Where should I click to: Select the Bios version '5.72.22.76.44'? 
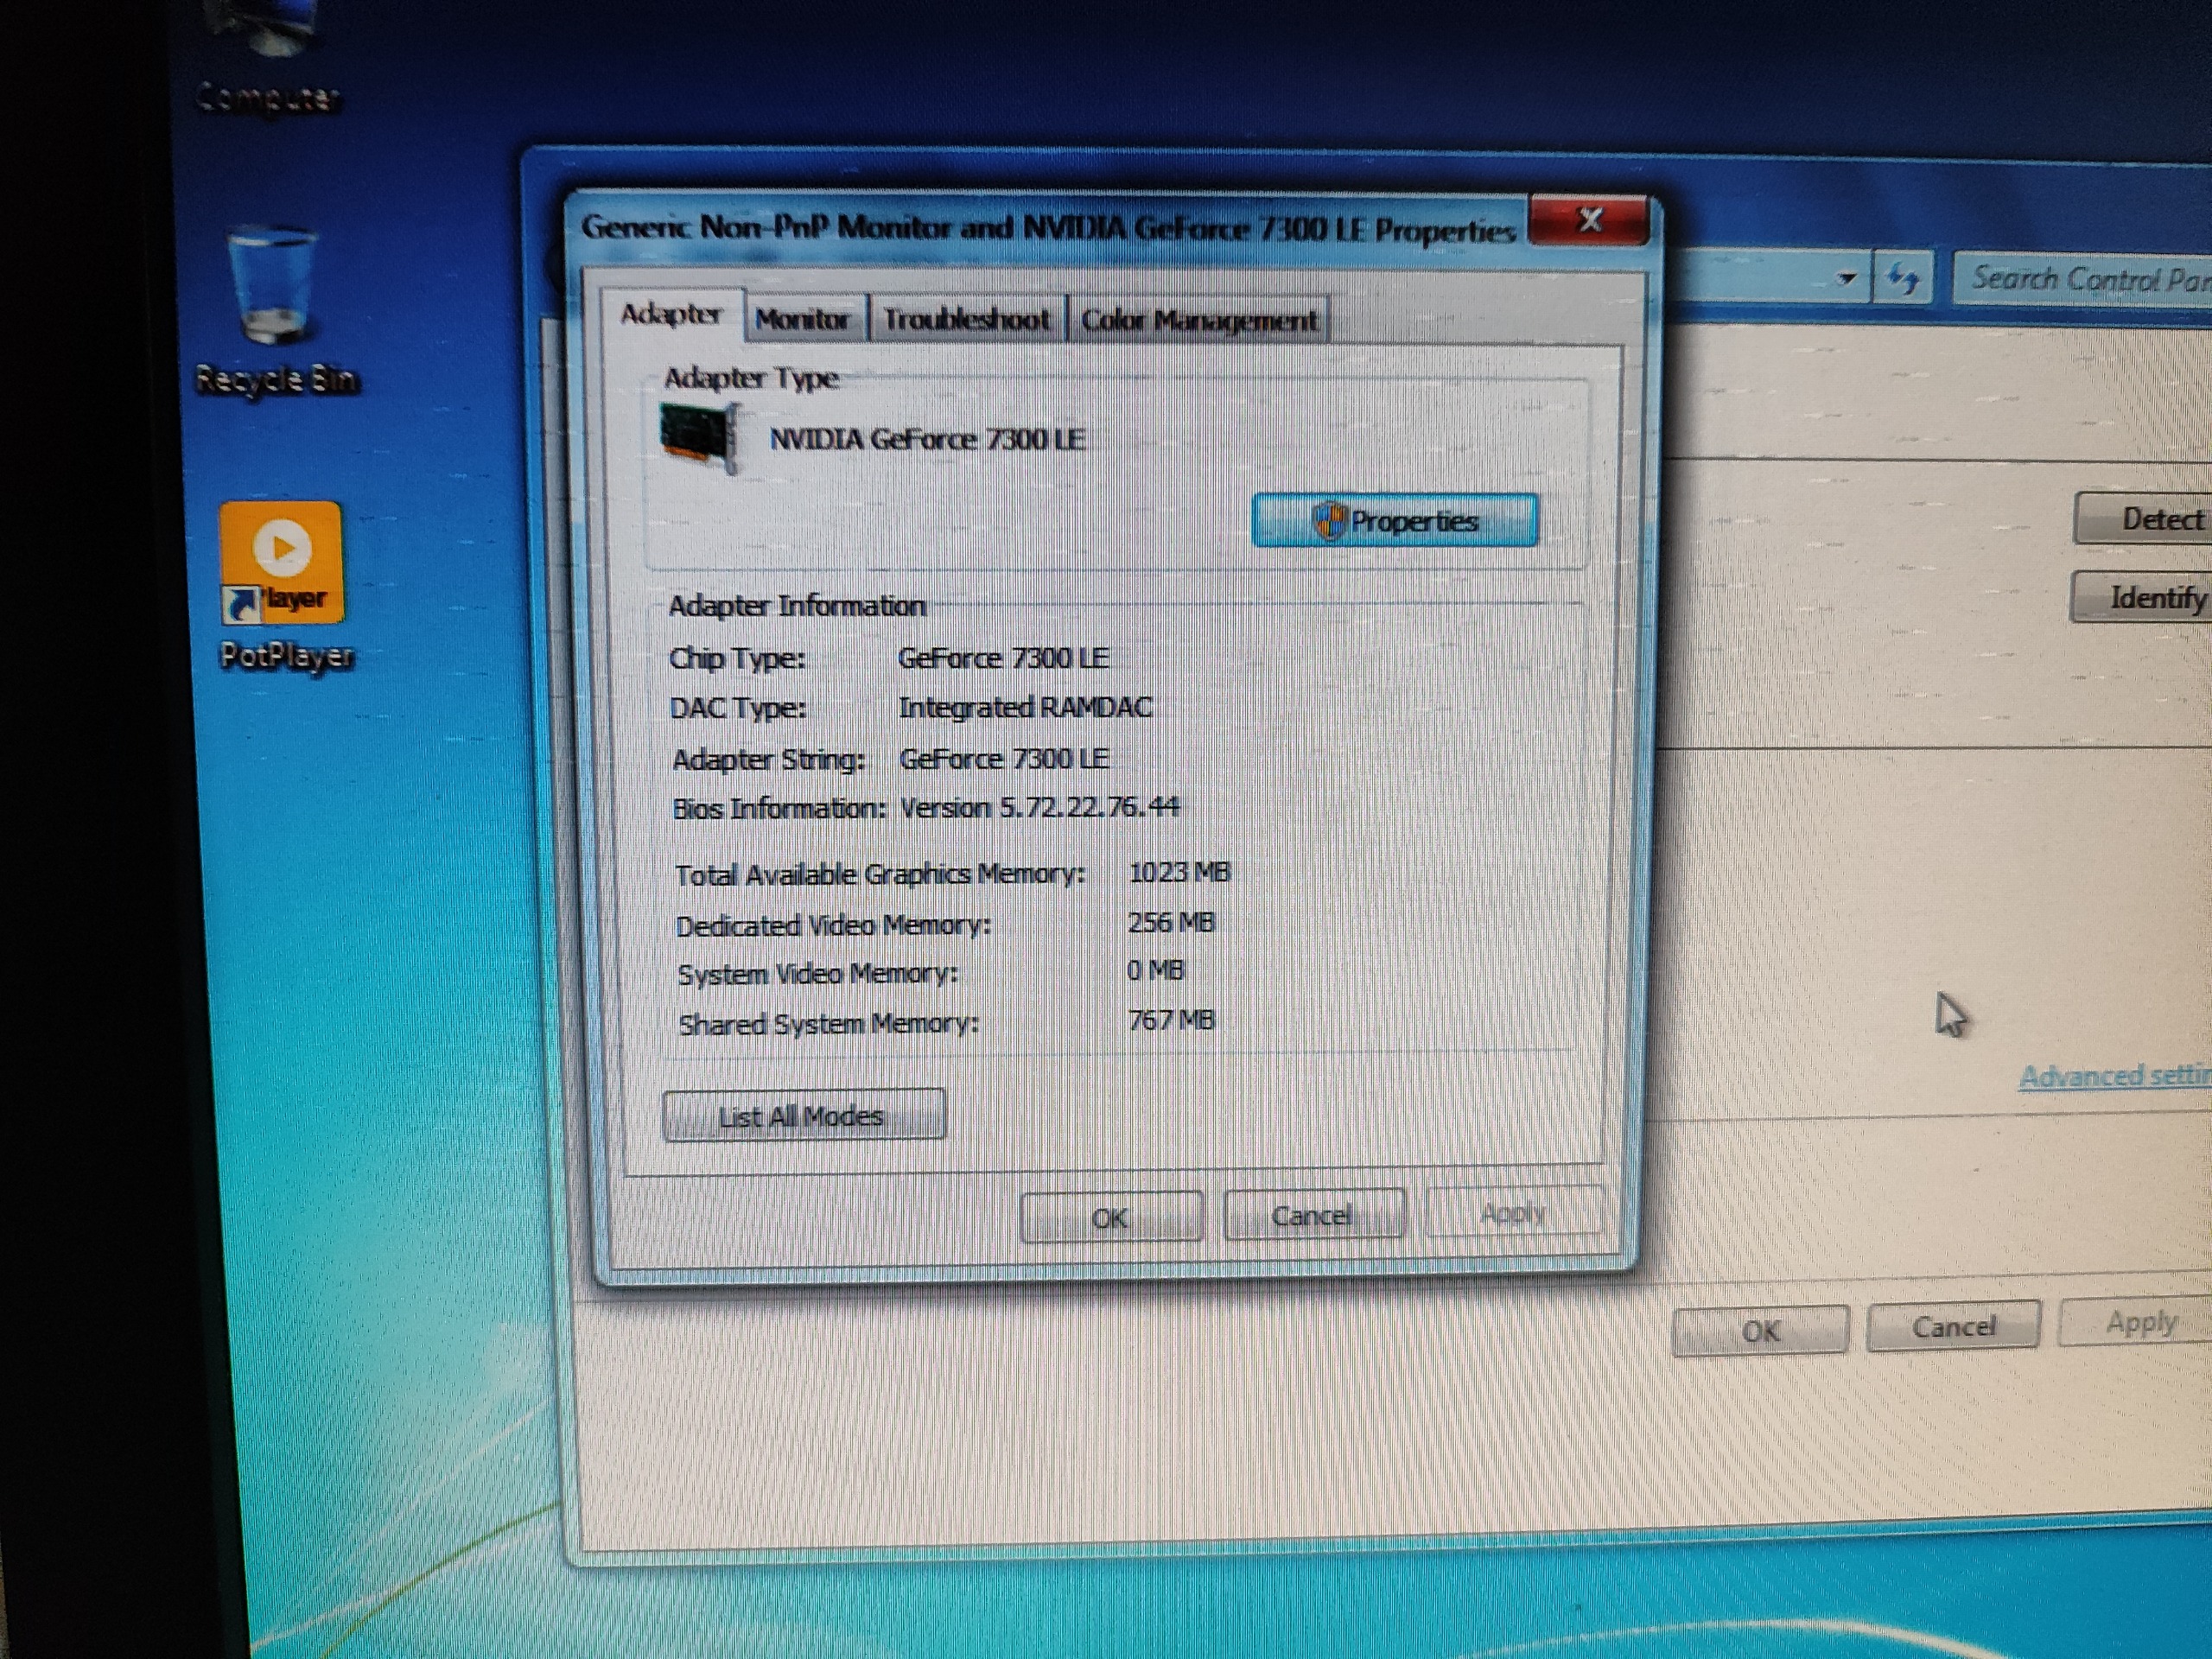point(1090,806)
